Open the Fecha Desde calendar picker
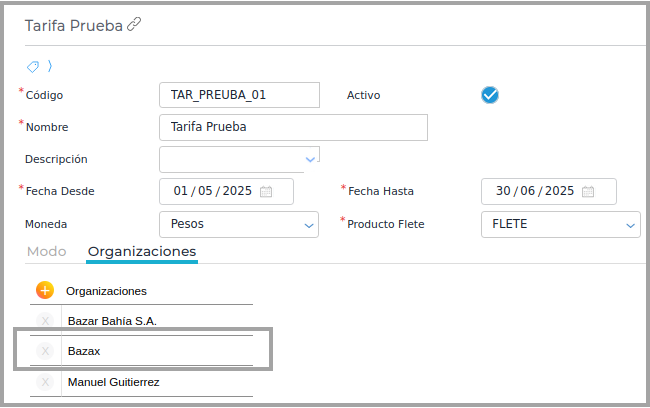Viewport: 650px width, 408px height. tap(266, 191)
